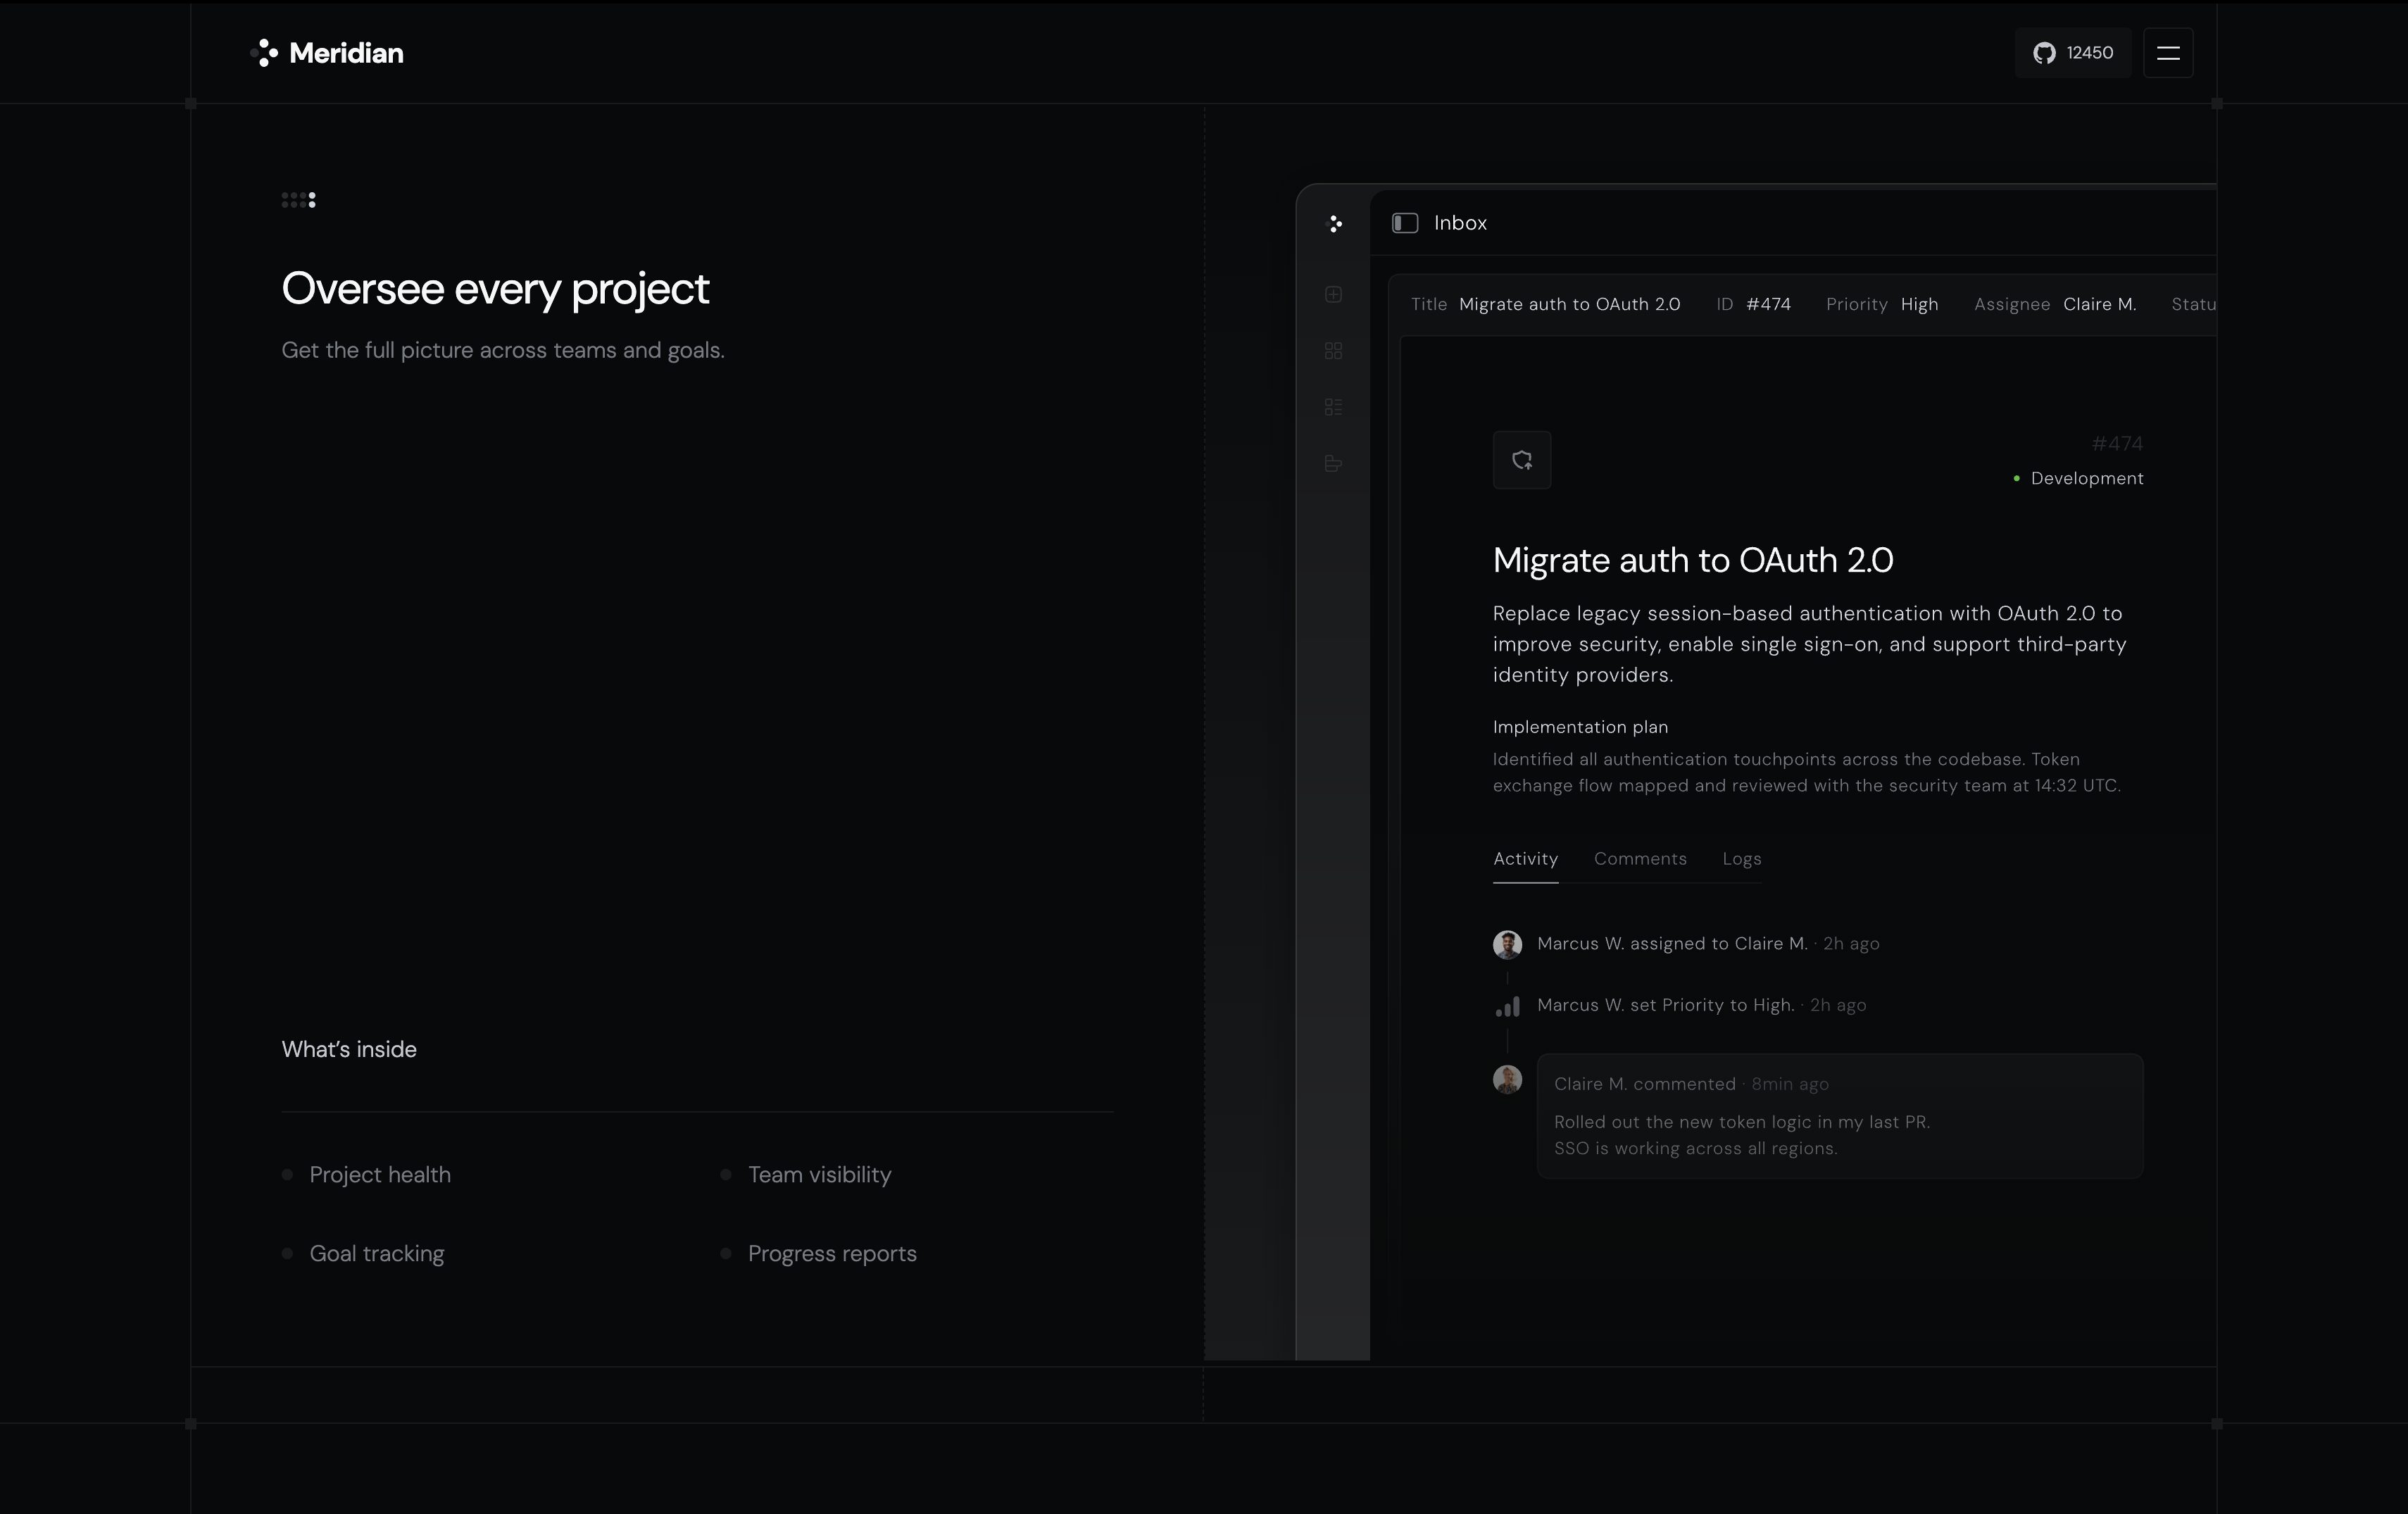This screenshot has width=2408, height=1514.
Task: Click the shield icon tile above the title
Action: click(1522, 460)
